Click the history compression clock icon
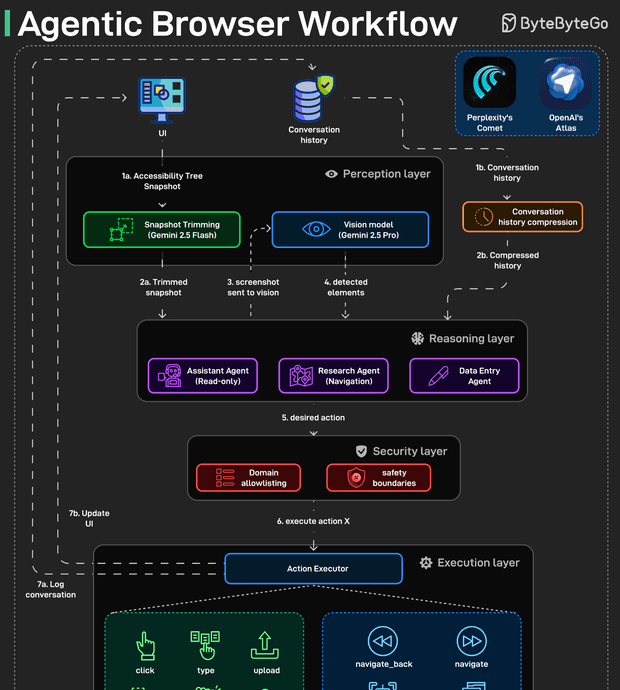The width and height of the screenshot is (620, 690). pyautogui.click(x=484, y=217)
